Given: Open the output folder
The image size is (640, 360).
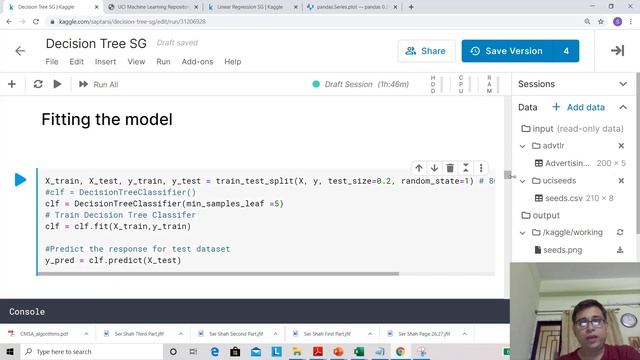Looking at the screenshot, I should tap(540, 216).
